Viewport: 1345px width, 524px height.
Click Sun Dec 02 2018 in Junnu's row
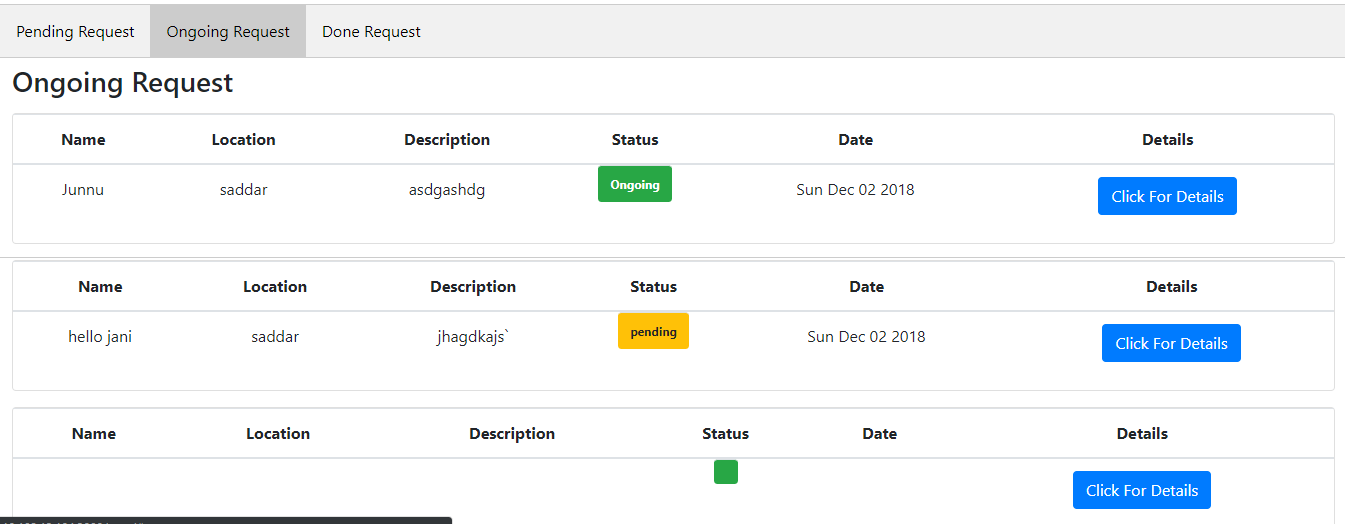(x=855, y=190)
